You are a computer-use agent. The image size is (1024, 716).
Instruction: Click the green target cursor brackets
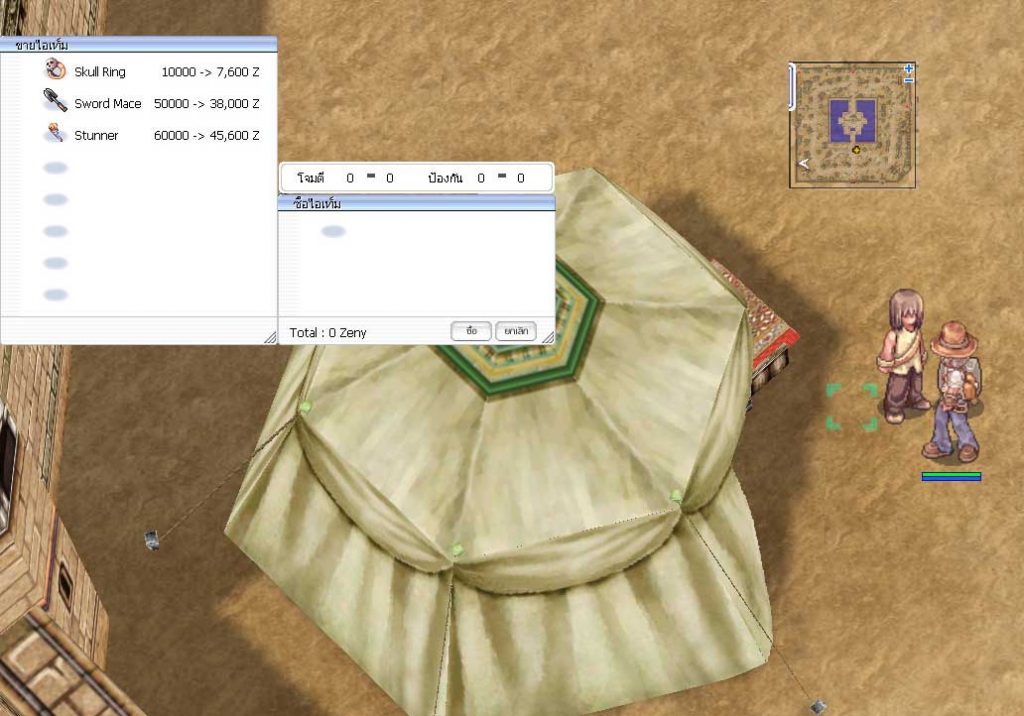click(852, 407)
